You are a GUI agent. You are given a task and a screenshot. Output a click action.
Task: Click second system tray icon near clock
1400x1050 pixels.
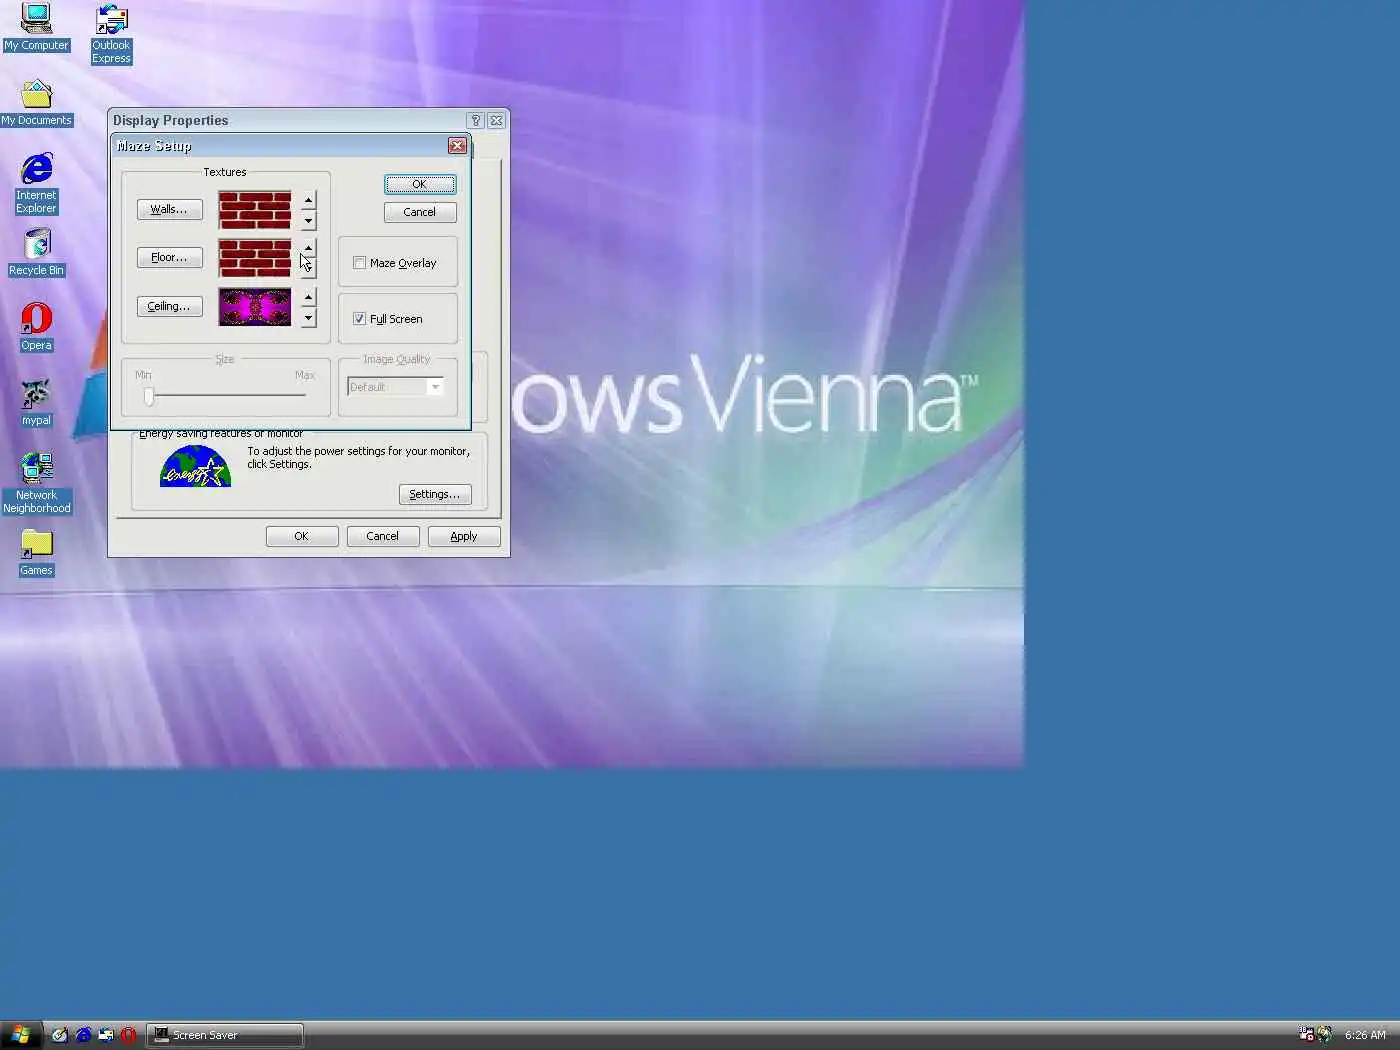point(1325,1034)
